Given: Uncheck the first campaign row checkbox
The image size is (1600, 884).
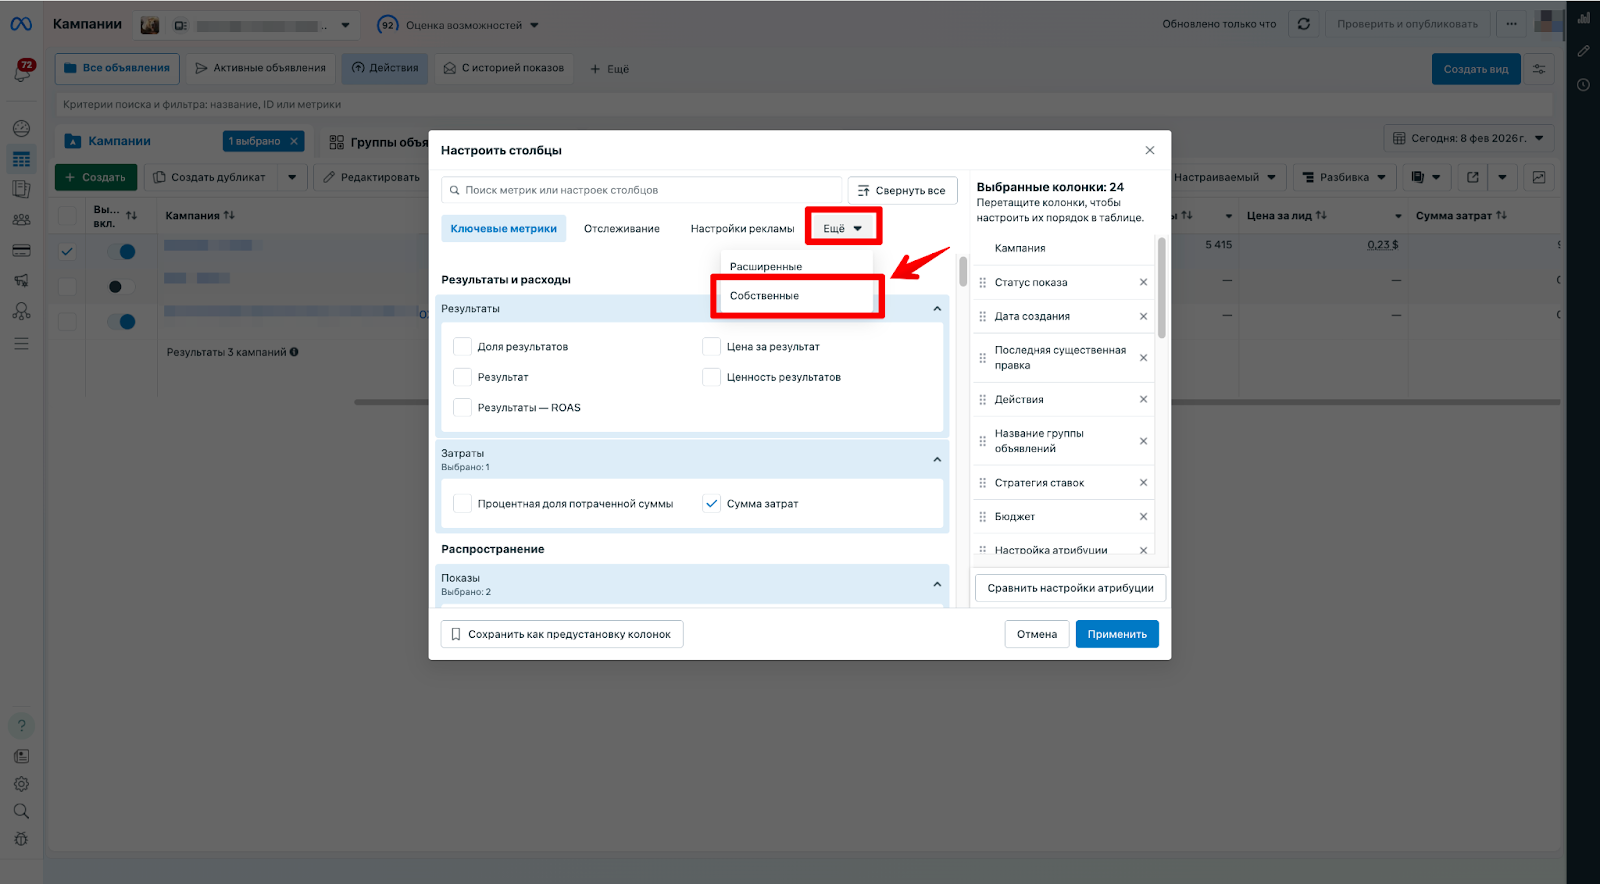Looking at the screenshot, I should coord(67,252).
